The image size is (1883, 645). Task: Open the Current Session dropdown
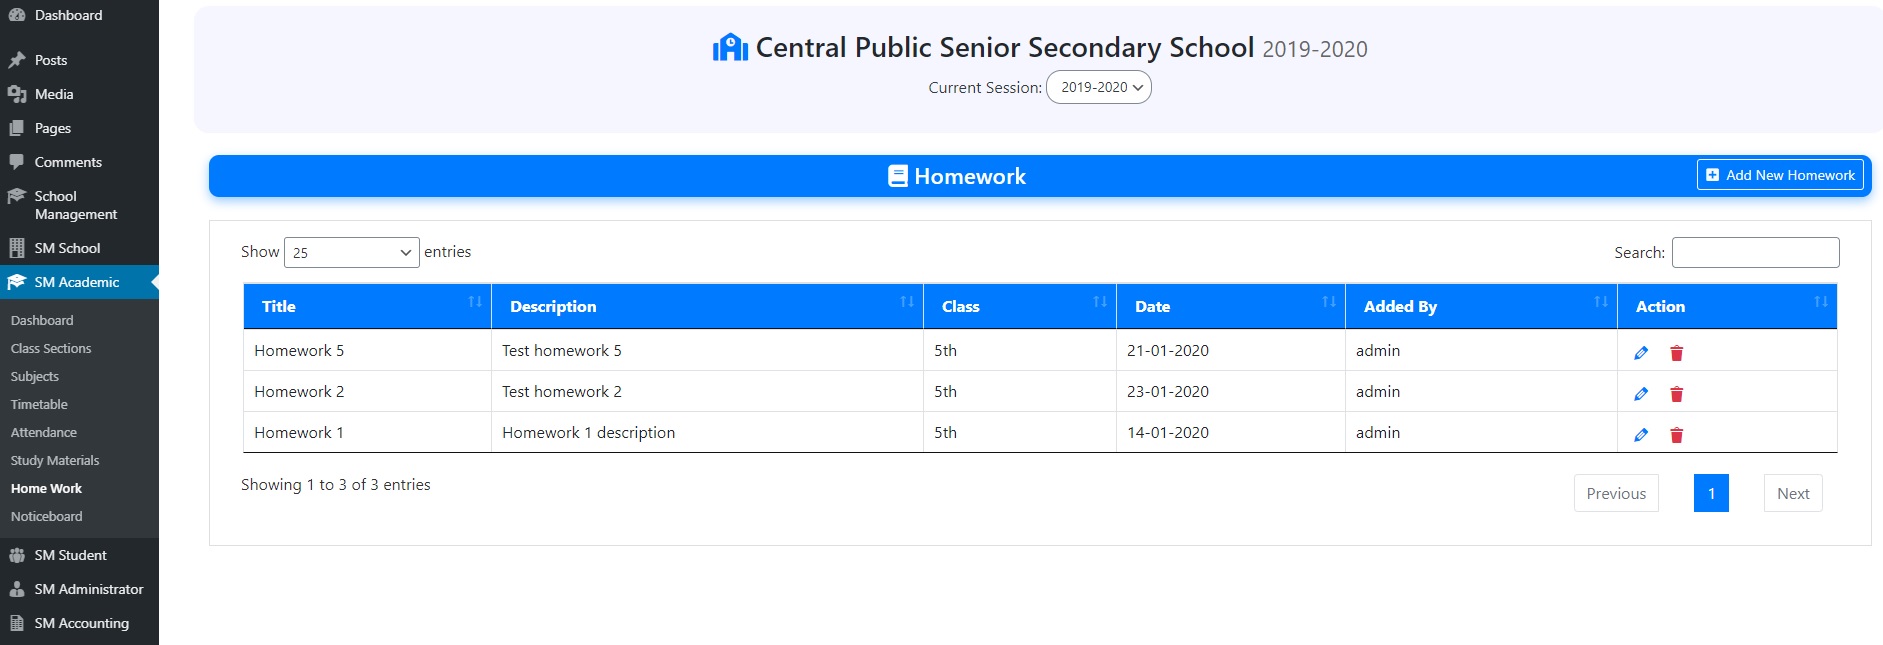pyautogui.click(x=1098, y=88)
